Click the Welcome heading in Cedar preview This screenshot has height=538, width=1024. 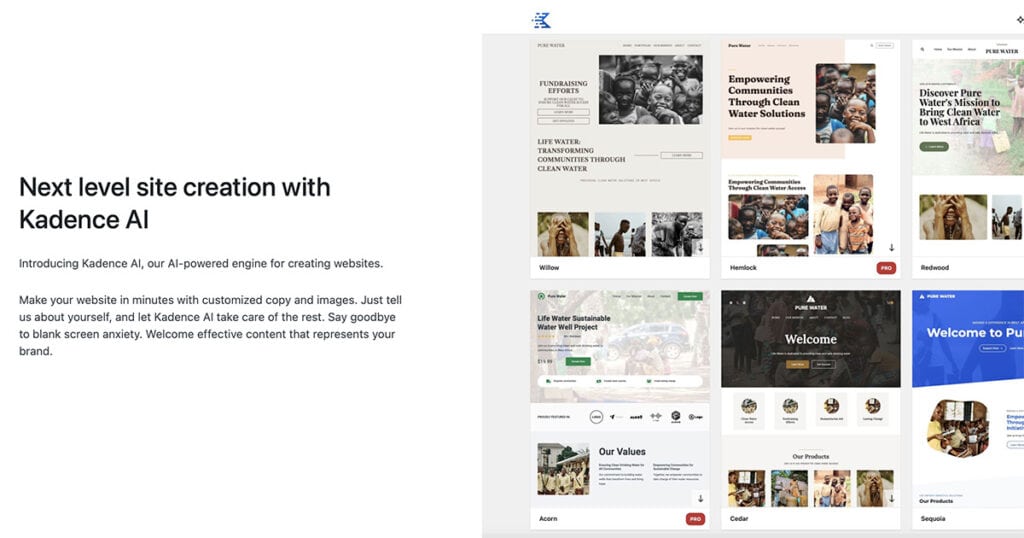810,339
